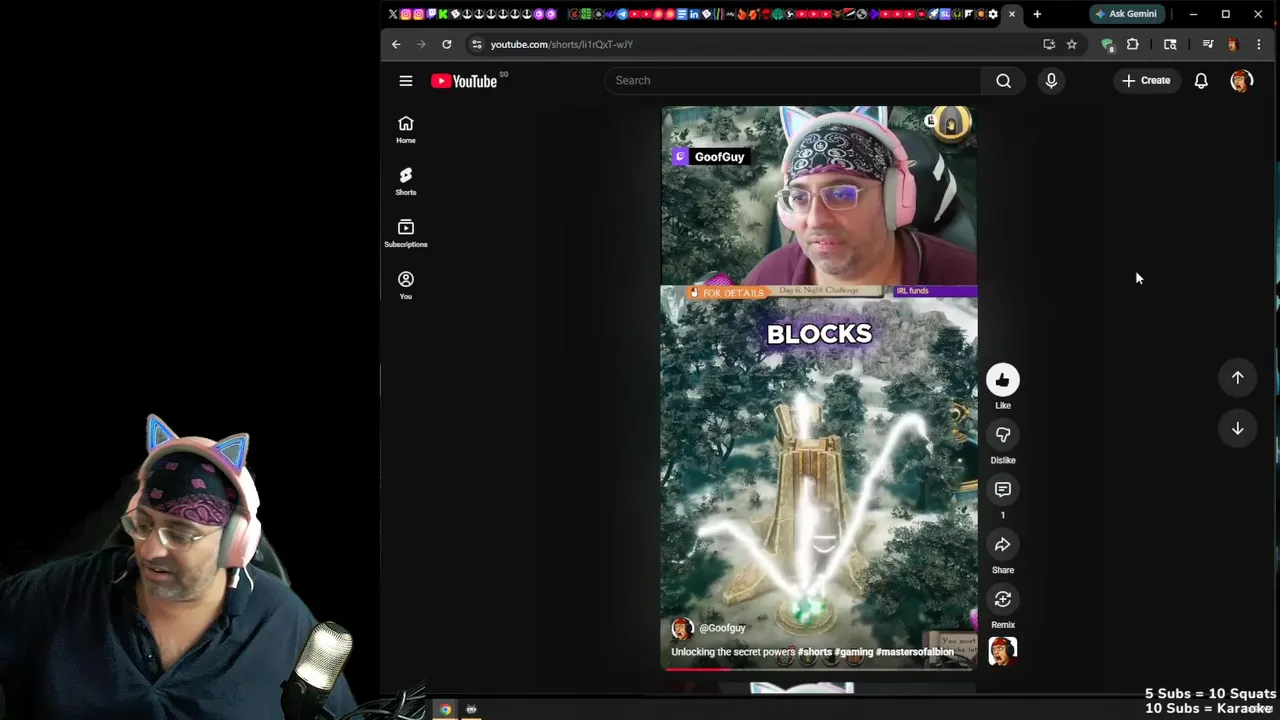This screenshot has height=720, width=1280.
Task: Open the extensions puzzle menu
Action: 1132,44
